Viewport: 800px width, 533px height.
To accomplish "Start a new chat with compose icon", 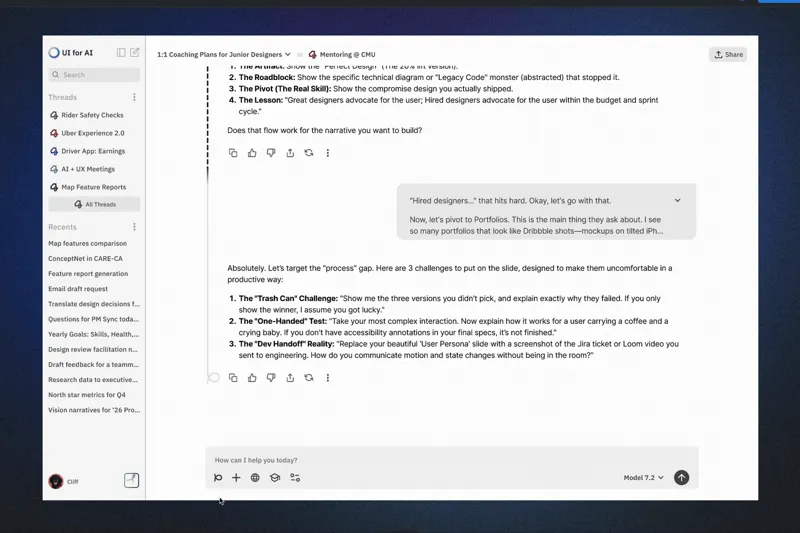I will point(135,52).
